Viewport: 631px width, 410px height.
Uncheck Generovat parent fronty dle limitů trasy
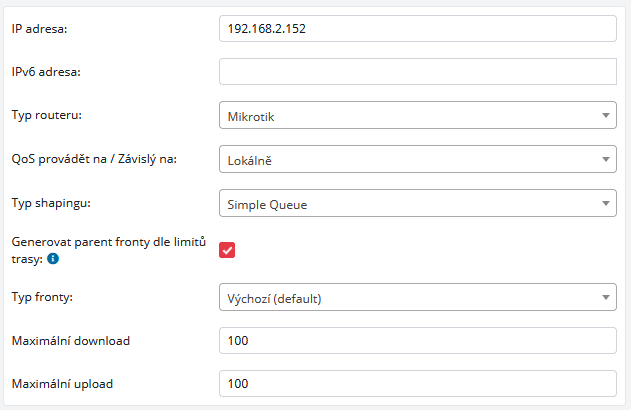(x=227, y=250)
